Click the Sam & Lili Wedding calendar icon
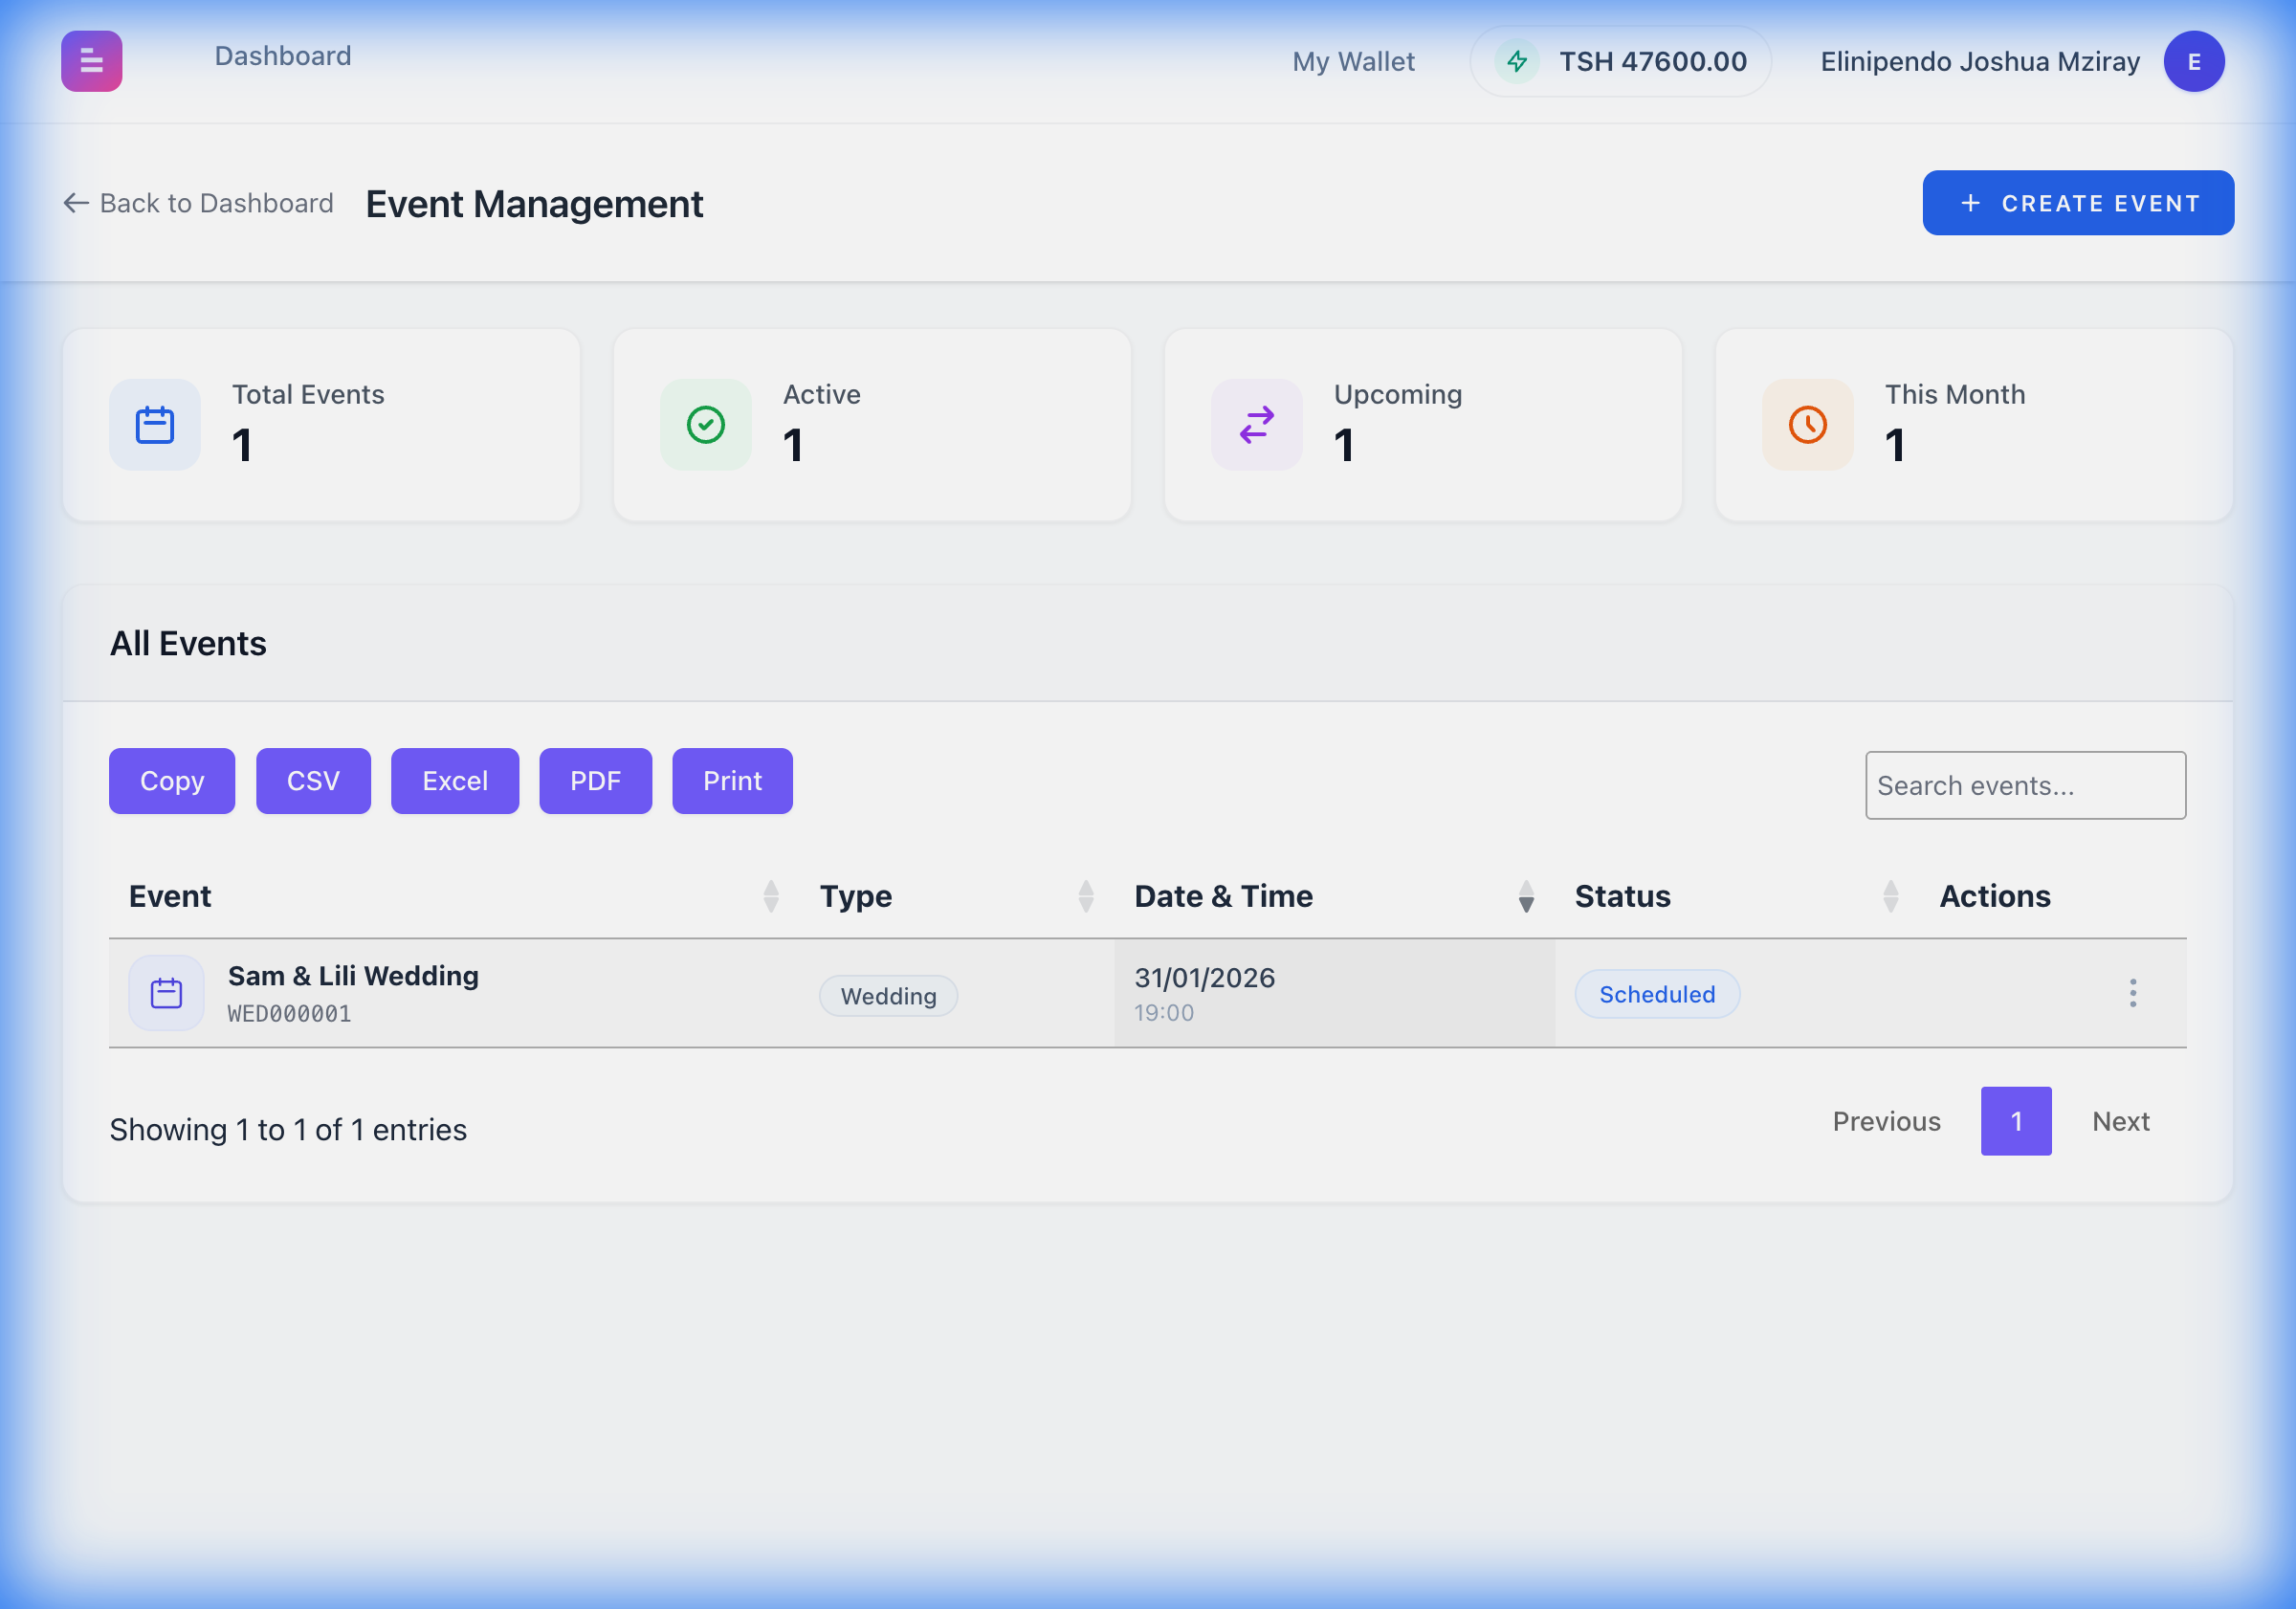The width and height of the screenshot is (2296, 1609). tap(166, 993)
